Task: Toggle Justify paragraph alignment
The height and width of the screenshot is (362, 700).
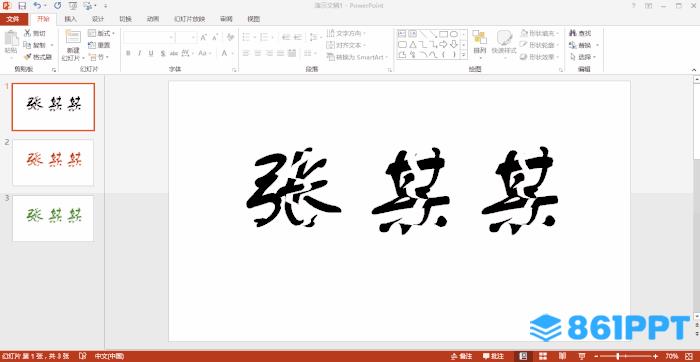Action: pos(280,53)
